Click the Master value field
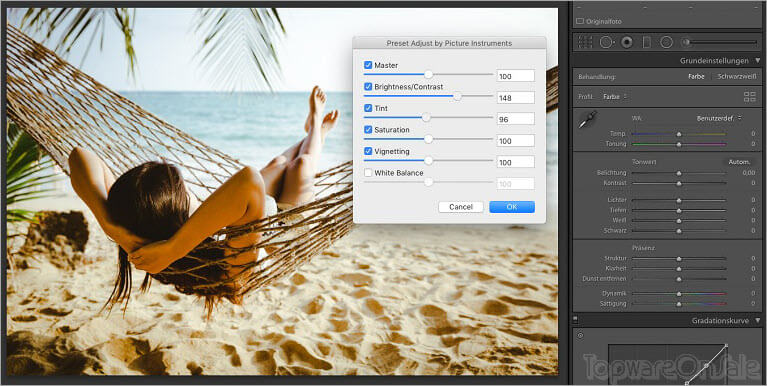 pos(516,76)
